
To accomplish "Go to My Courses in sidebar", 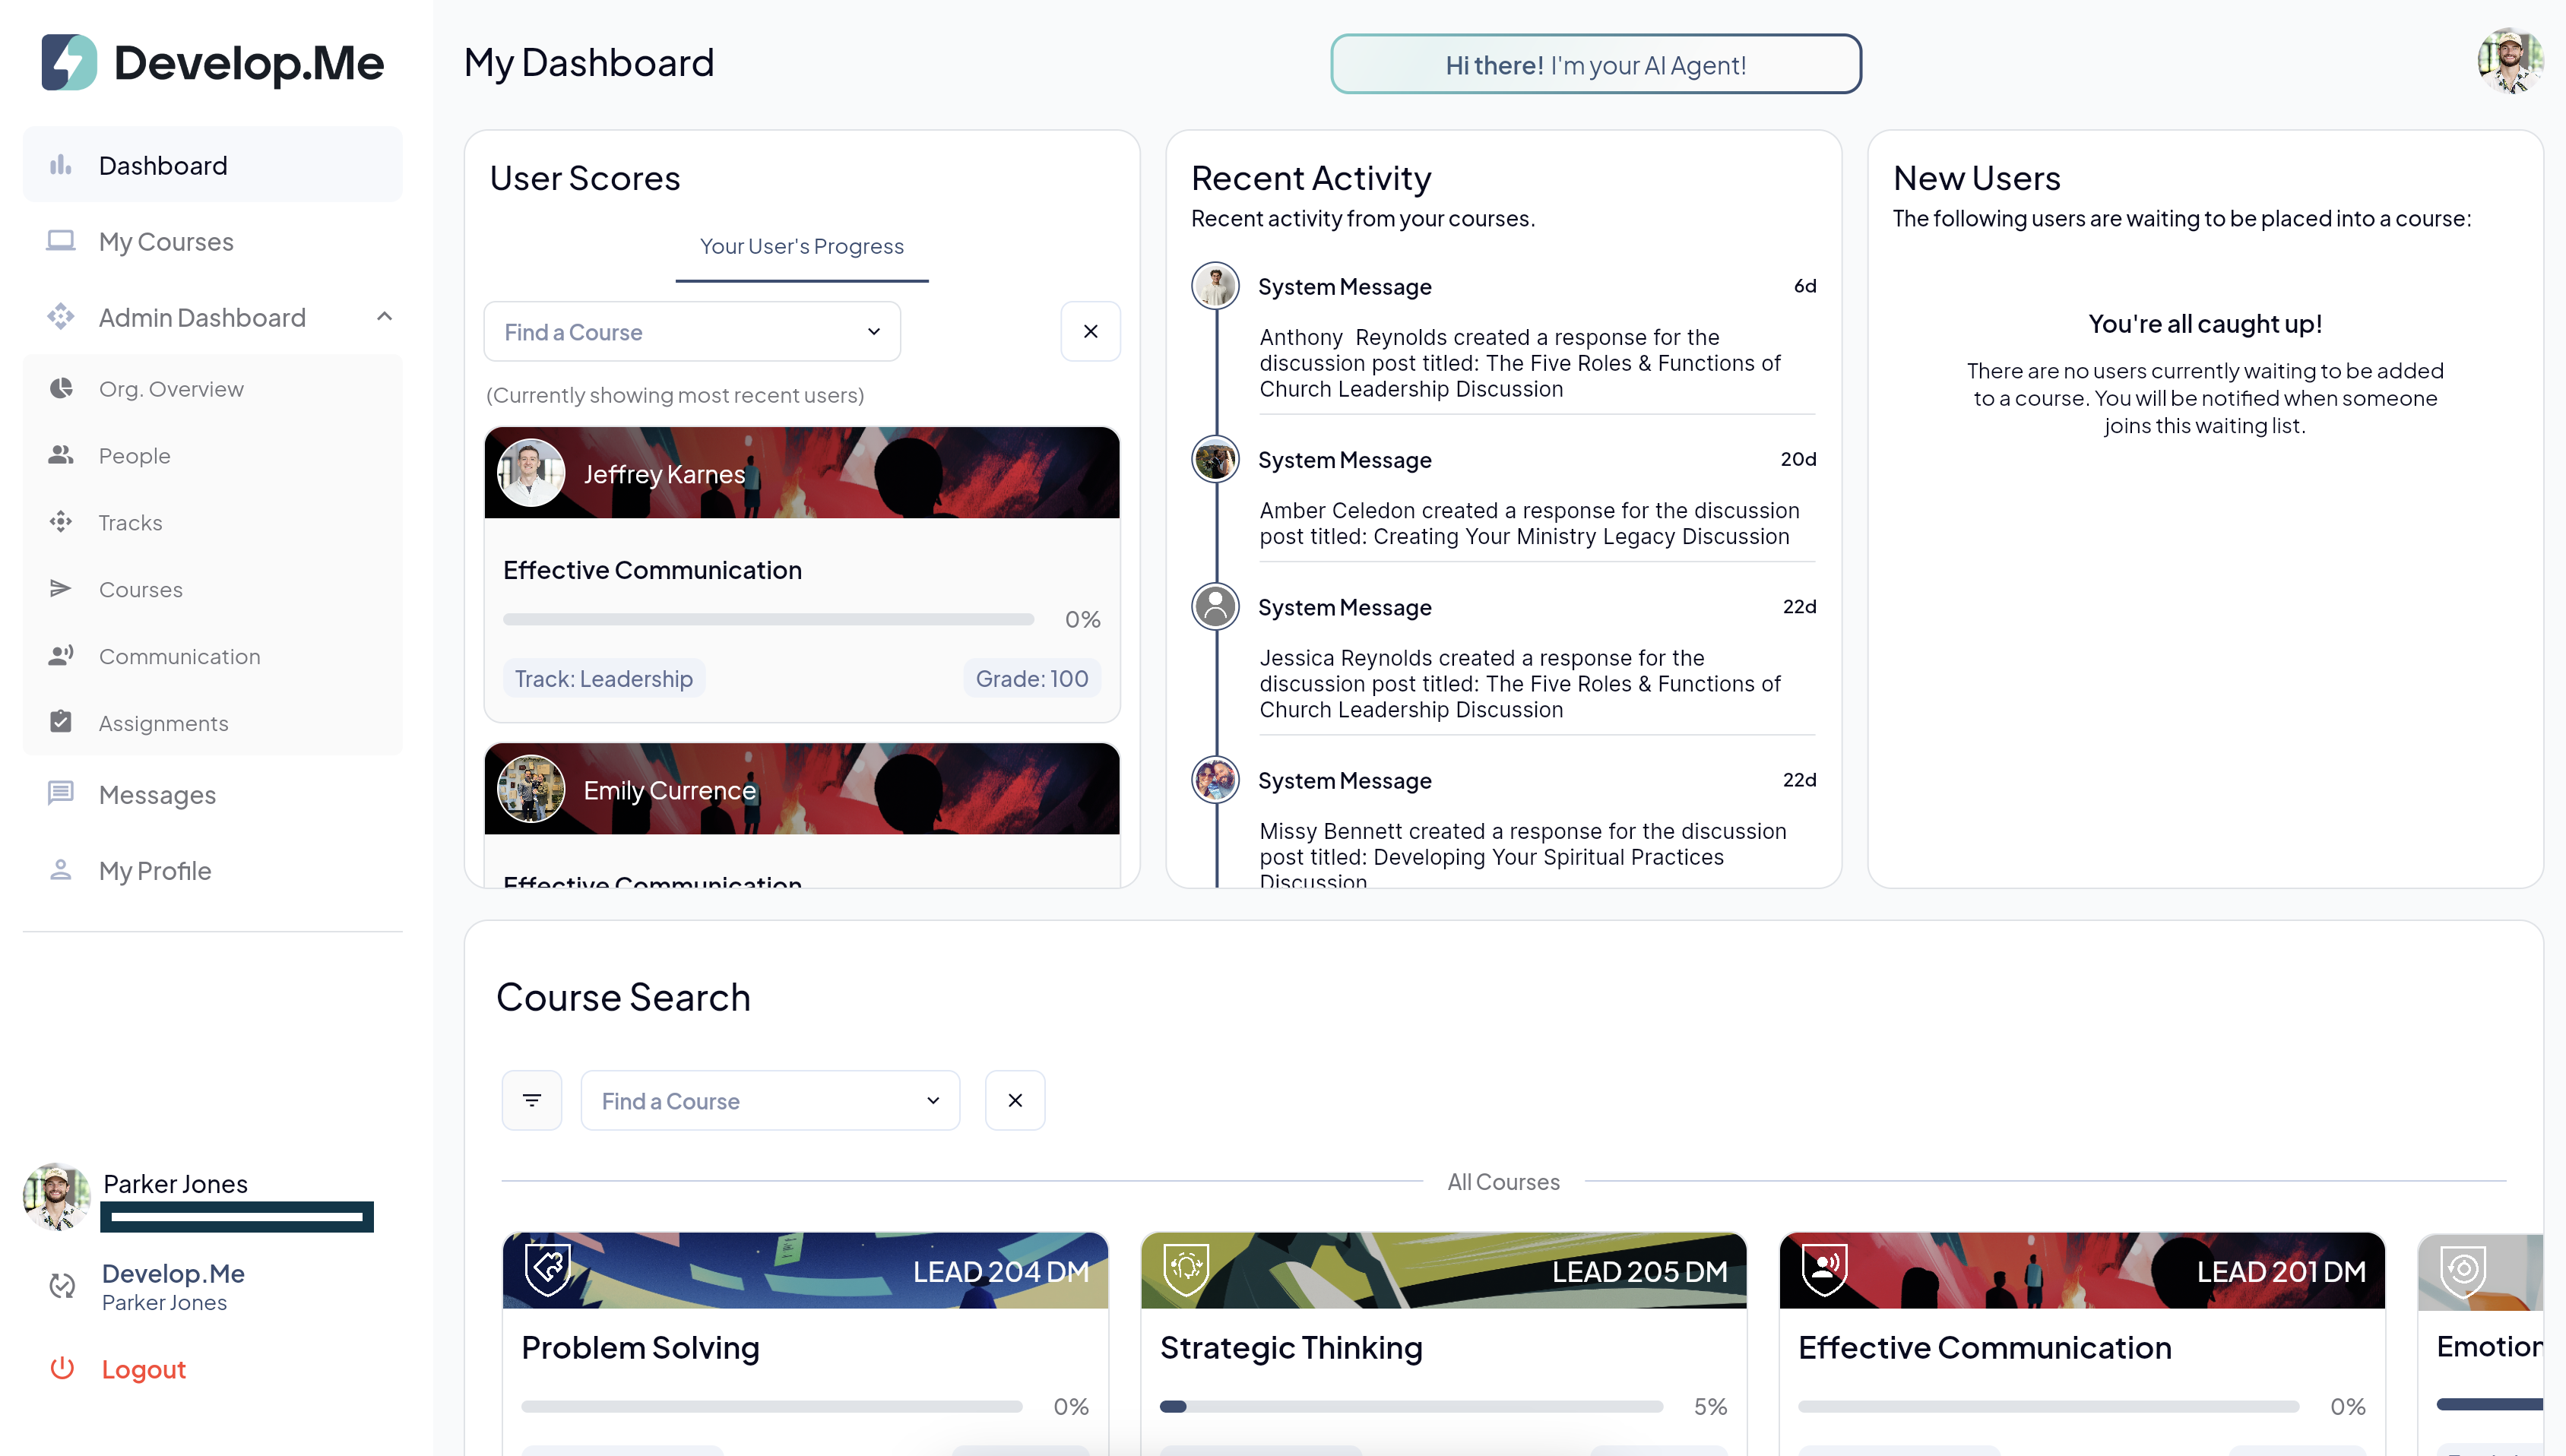I will click(166, 241).
